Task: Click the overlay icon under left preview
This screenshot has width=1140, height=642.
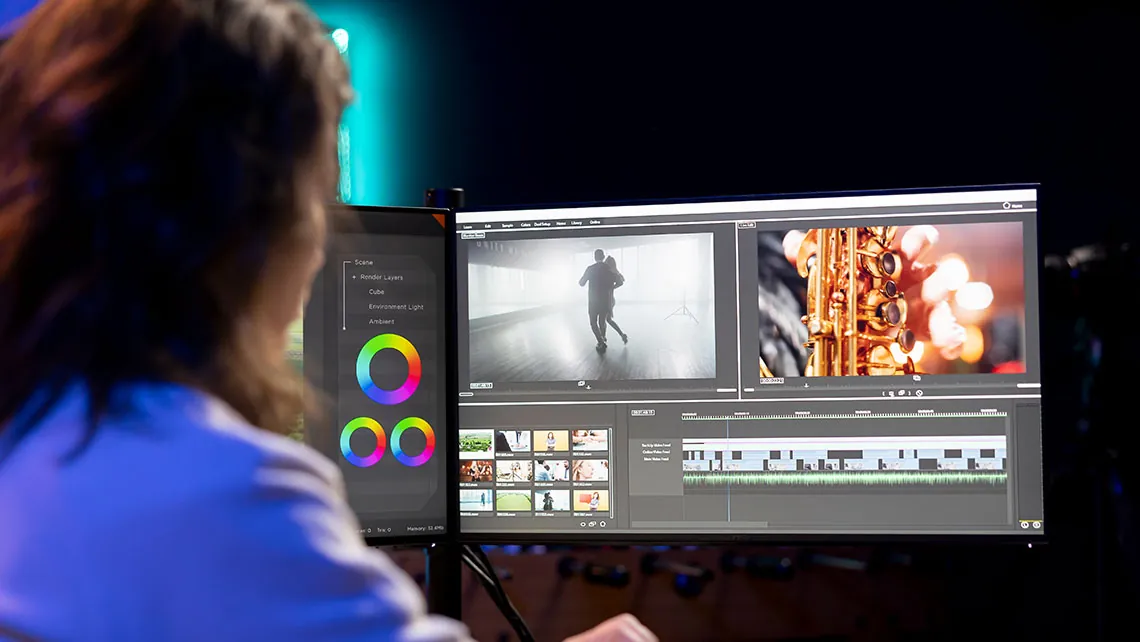Action: tap(582, 383)
